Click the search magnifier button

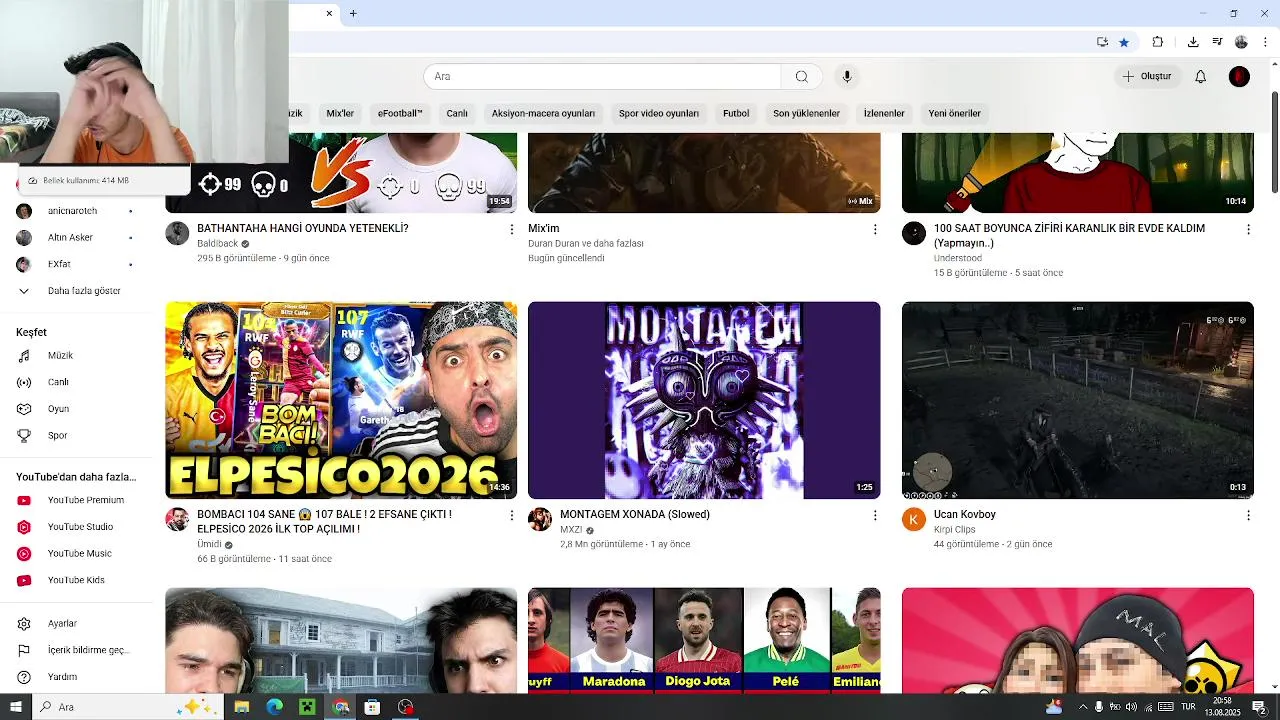pyautogui.click(x=801, y=76)
